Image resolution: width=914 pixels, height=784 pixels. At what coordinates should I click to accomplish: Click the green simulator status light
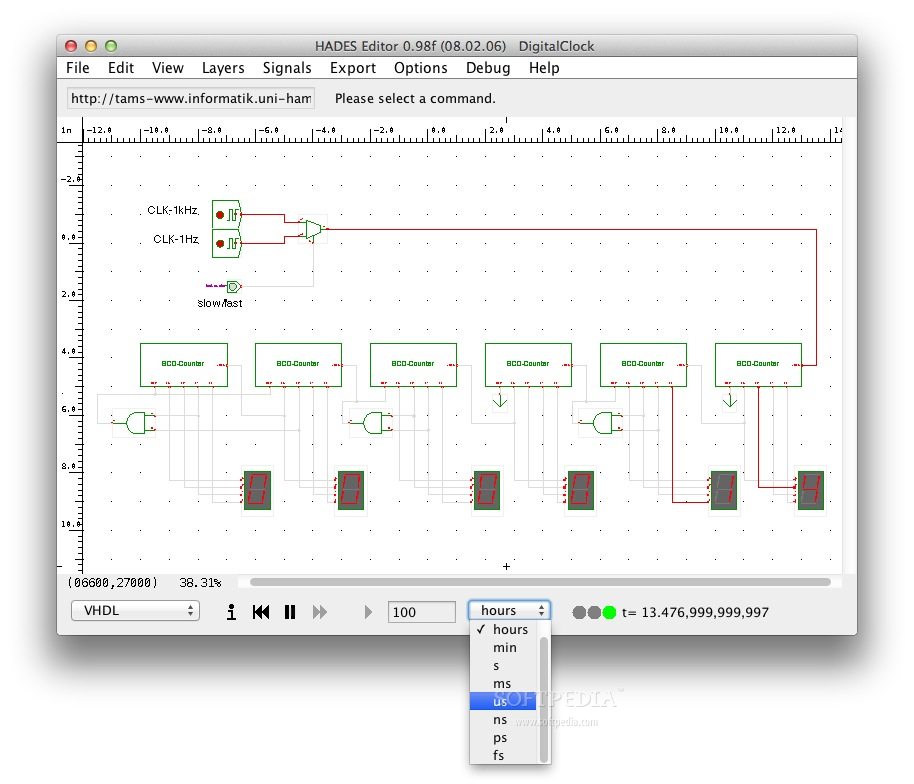pyautogui.click(x=609, y=612)
